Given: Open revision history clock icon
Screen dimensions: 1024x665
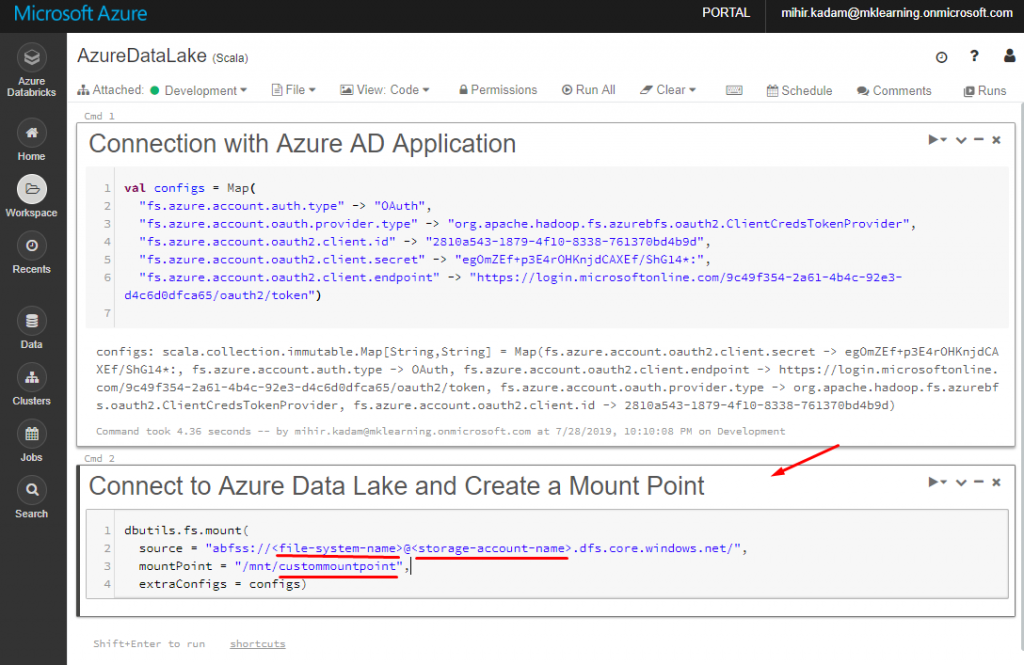Looking at the screenshot, I should pyautogui.click(x=941, y=57).
